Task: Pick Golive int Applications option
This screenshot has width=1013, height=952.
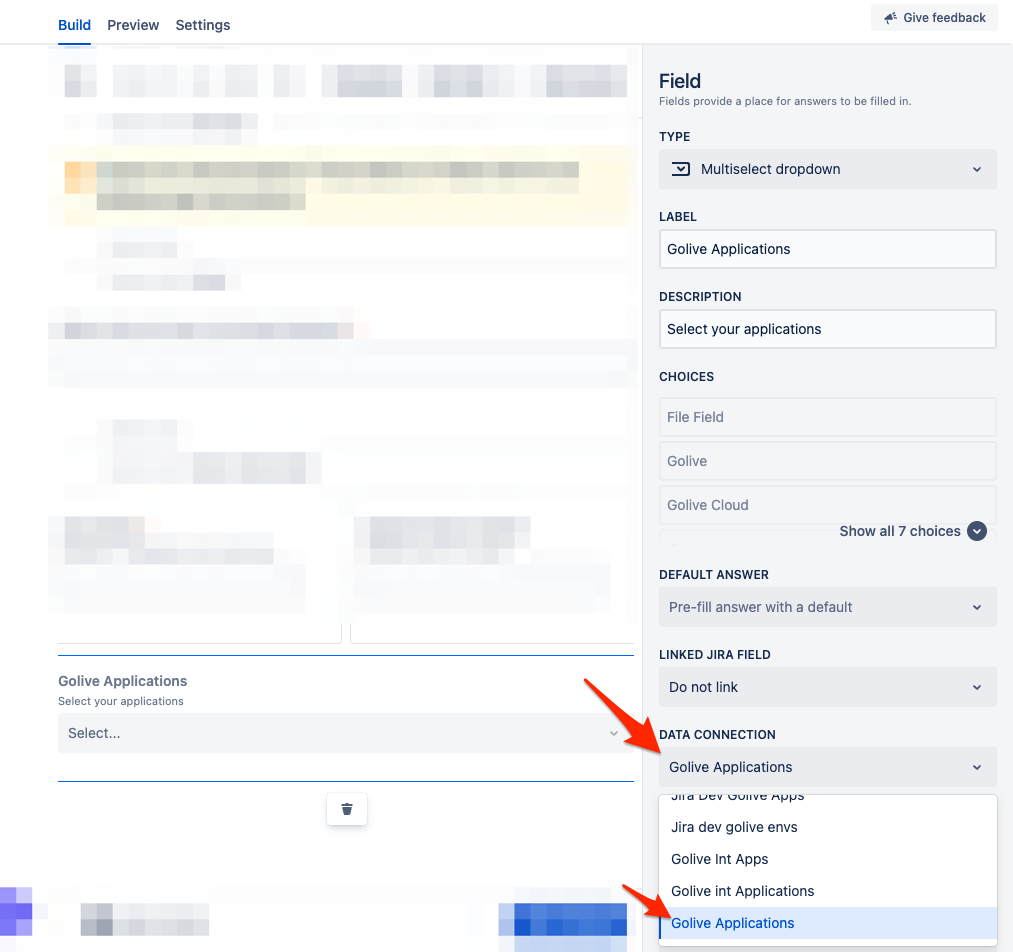Action: [x=743, y=891]
